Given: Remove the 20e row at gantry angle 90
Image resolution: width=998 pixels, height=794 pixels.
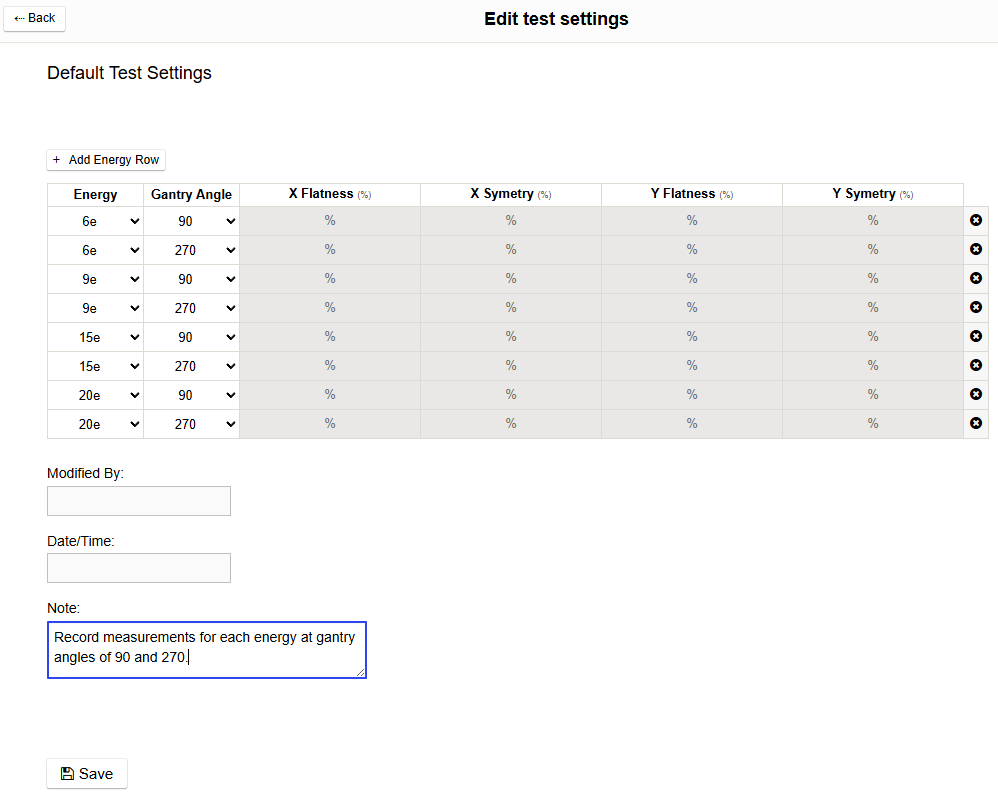Looking at the screenshot, I should click(976, 394).
